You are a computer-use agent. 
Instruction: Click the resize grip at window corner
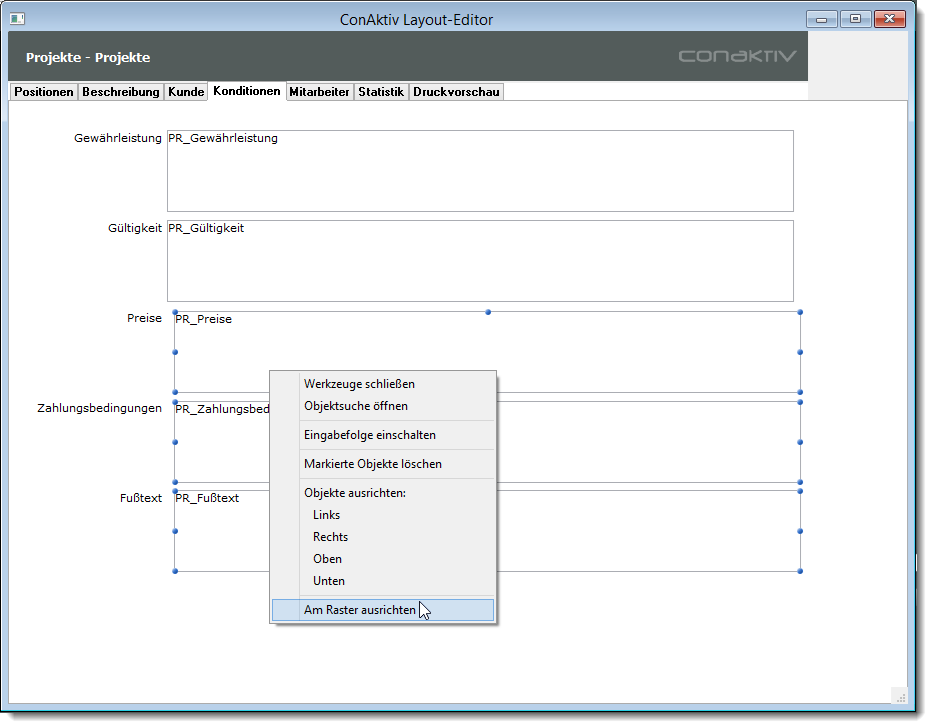pyautogui.click(x=898, y=696)
